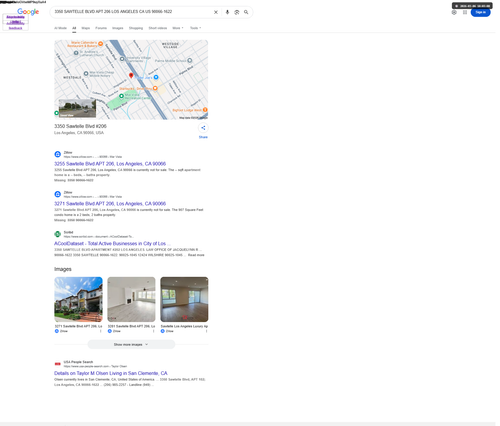Open the settings gear icon in the header
This screenshot has height=426, width=500.
454,12
